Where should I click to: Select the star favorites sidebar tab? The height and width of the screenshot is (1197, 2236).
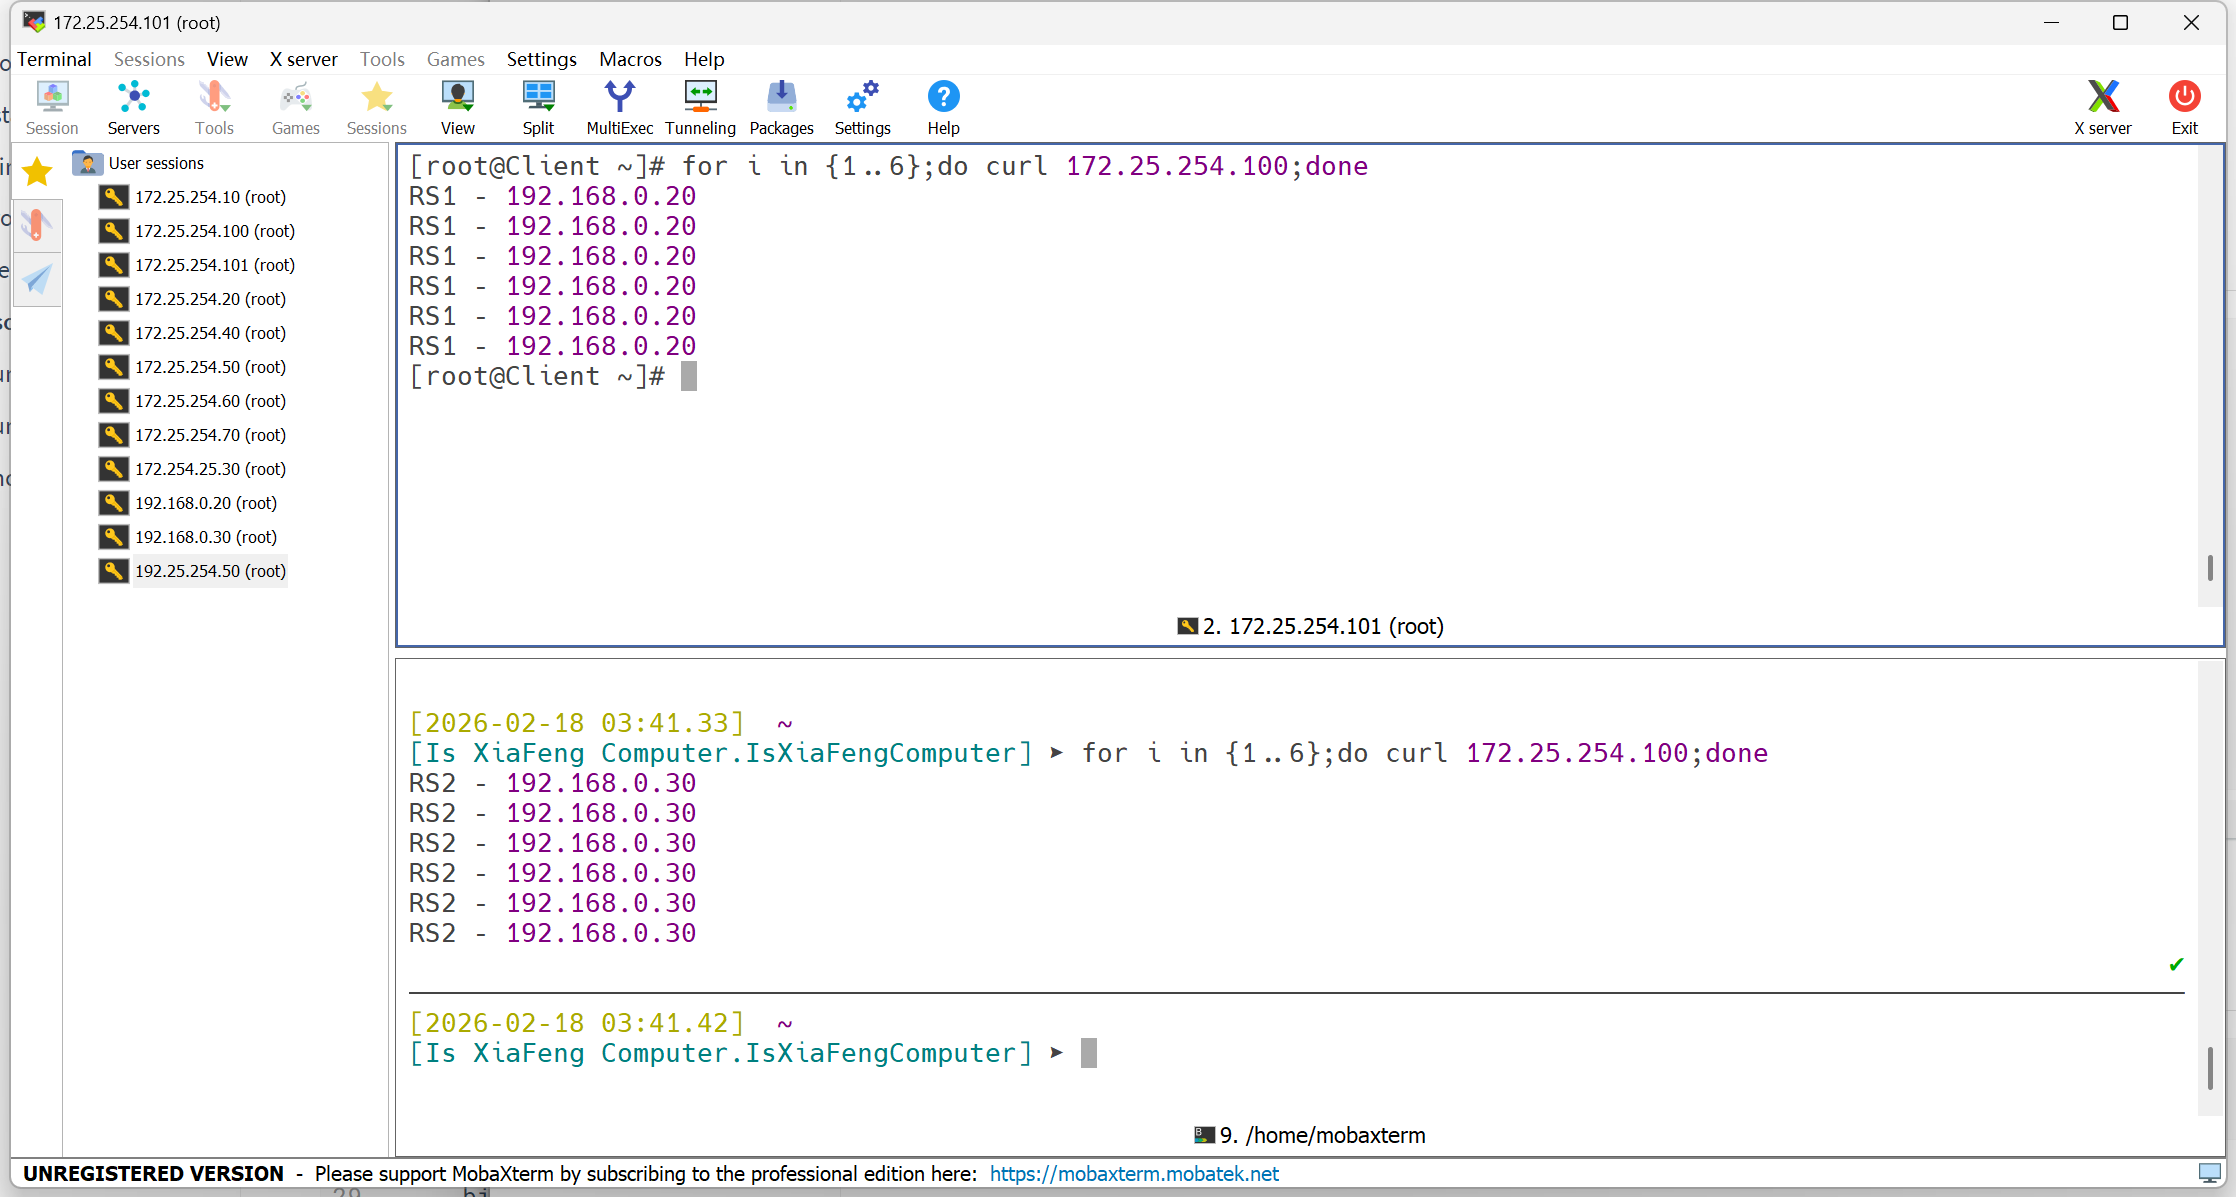point(37,172)
